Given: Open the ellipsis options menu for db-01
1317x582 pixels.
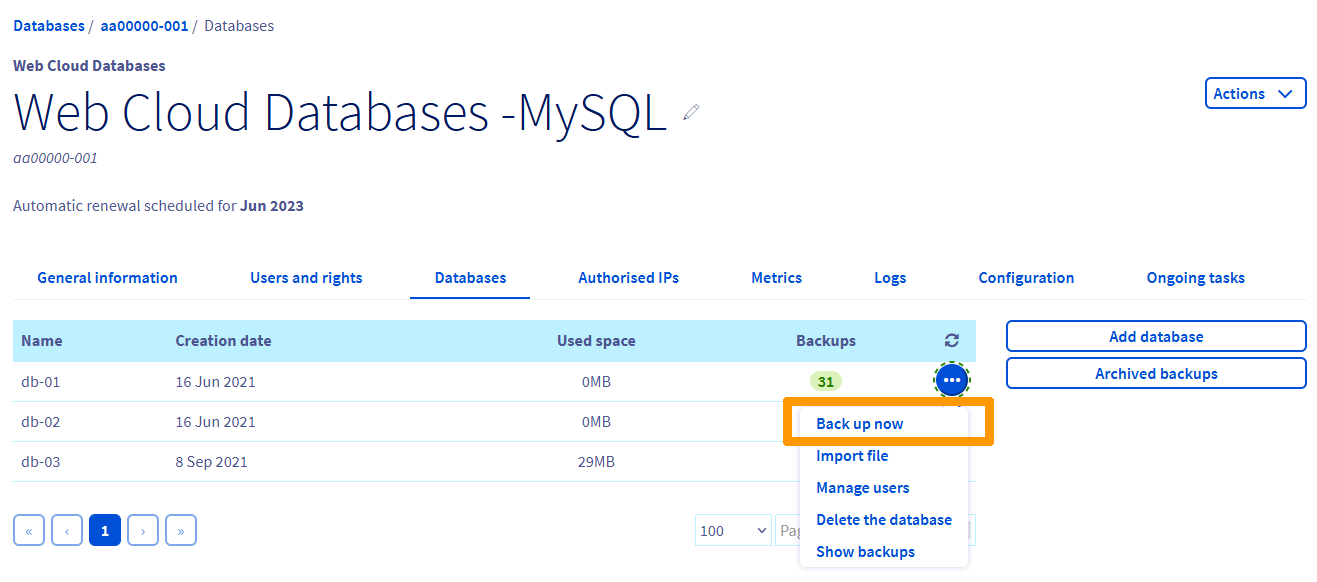Looking at the screenshot, I should click(951, 380).
